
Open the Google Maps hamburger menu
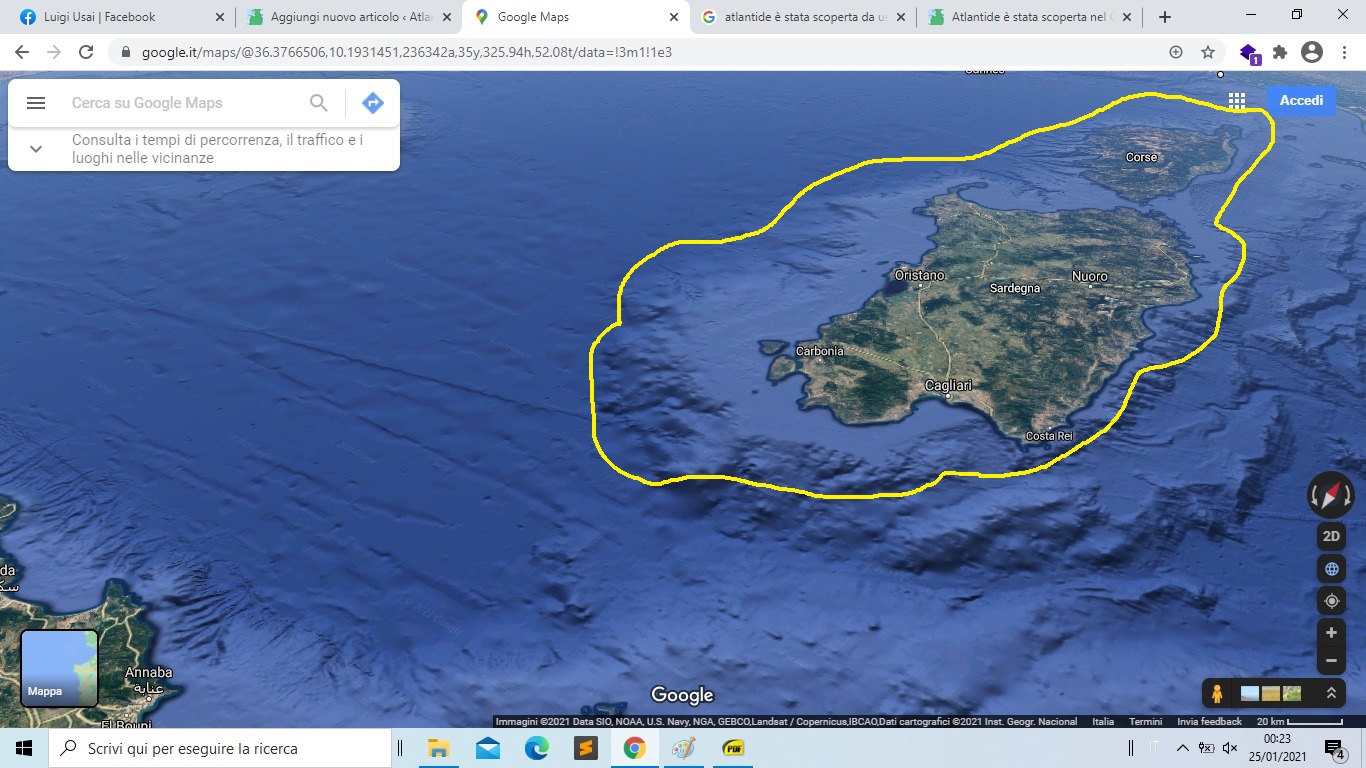[x=36, y=103]
